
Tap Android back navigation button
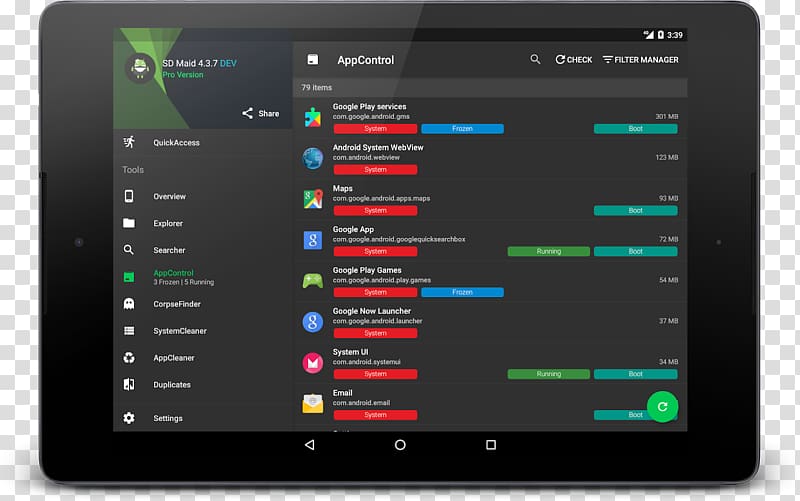click(x=309, y=445)
